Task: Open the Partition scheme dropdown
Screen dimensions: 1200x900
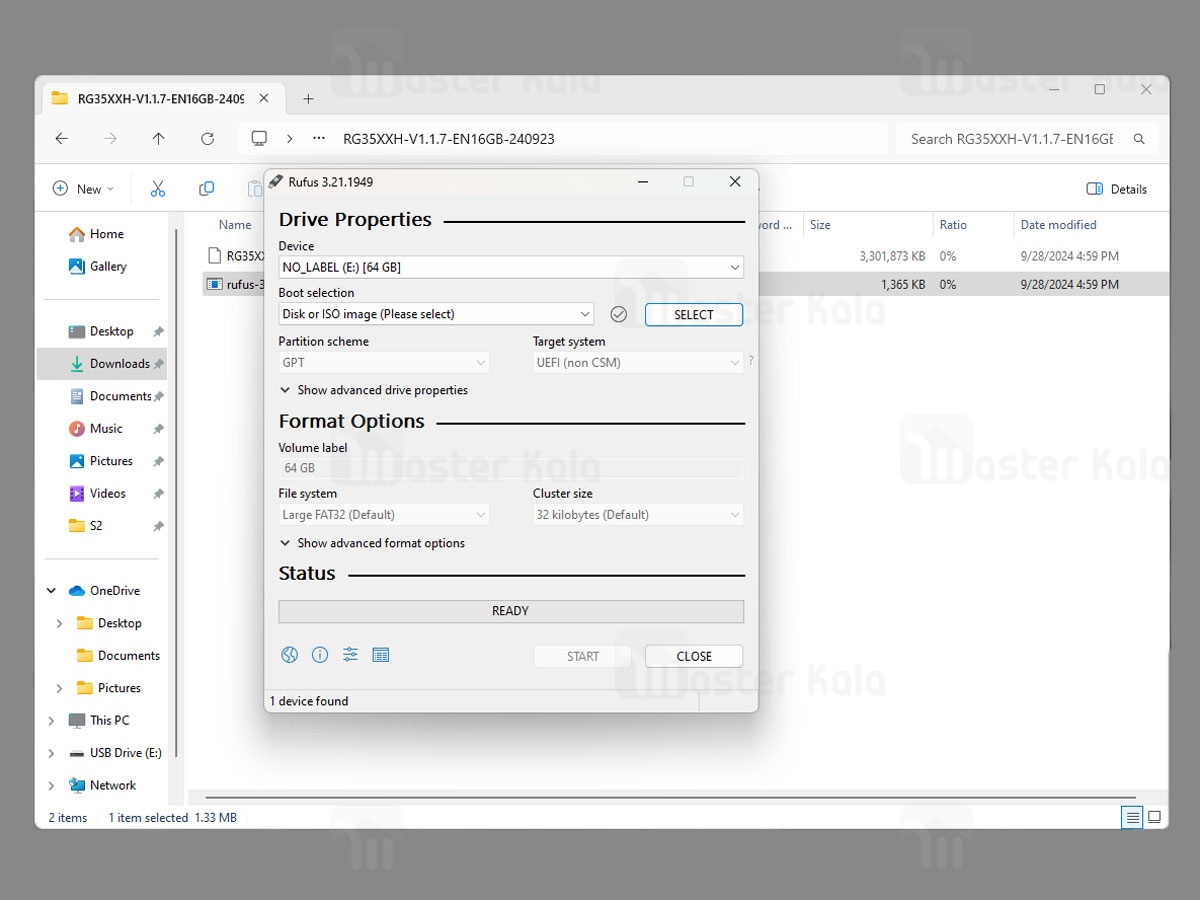Action: pos(384,362)
